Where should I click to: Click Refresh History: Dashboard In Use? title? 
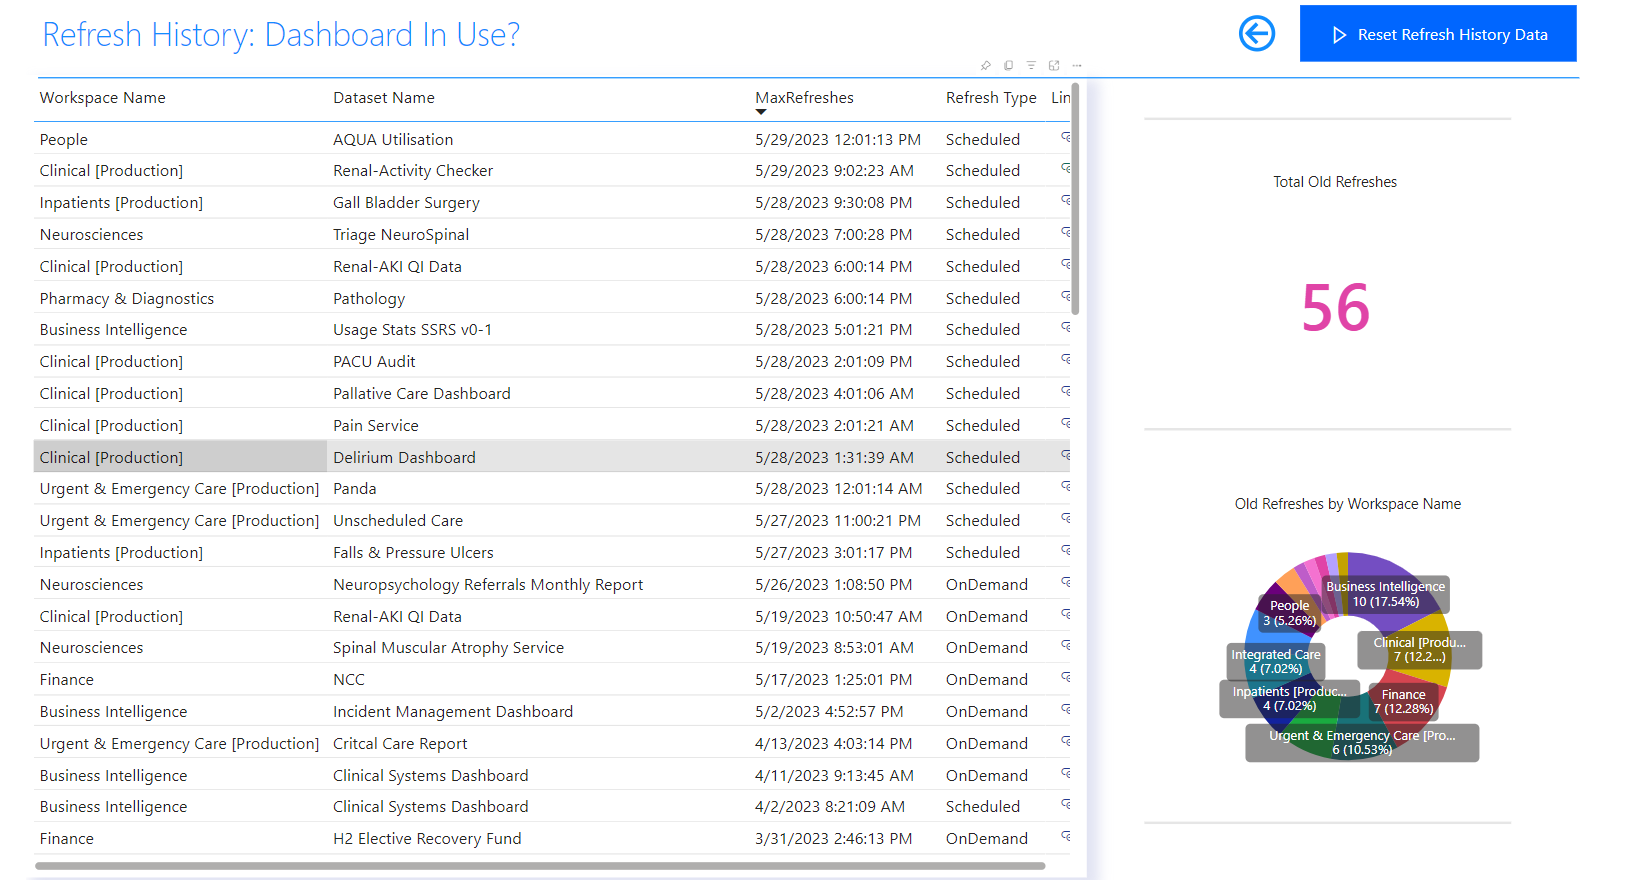[281, 35]
